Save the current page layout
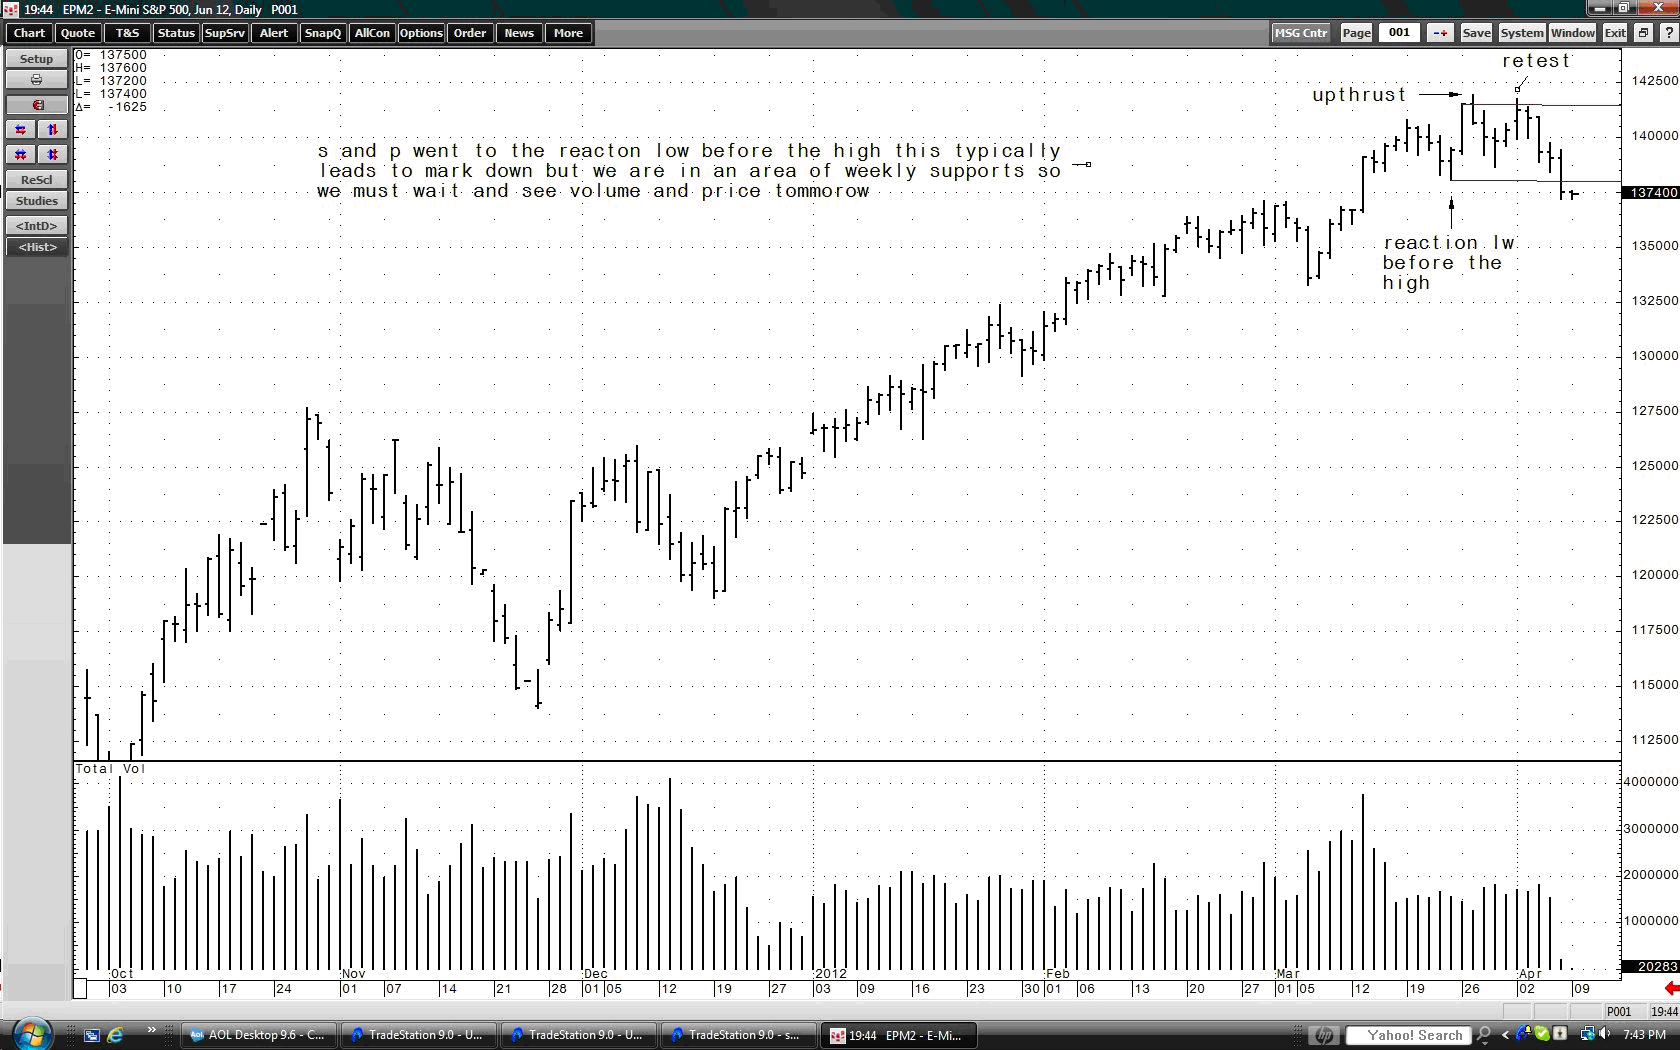 point(1476,33)
